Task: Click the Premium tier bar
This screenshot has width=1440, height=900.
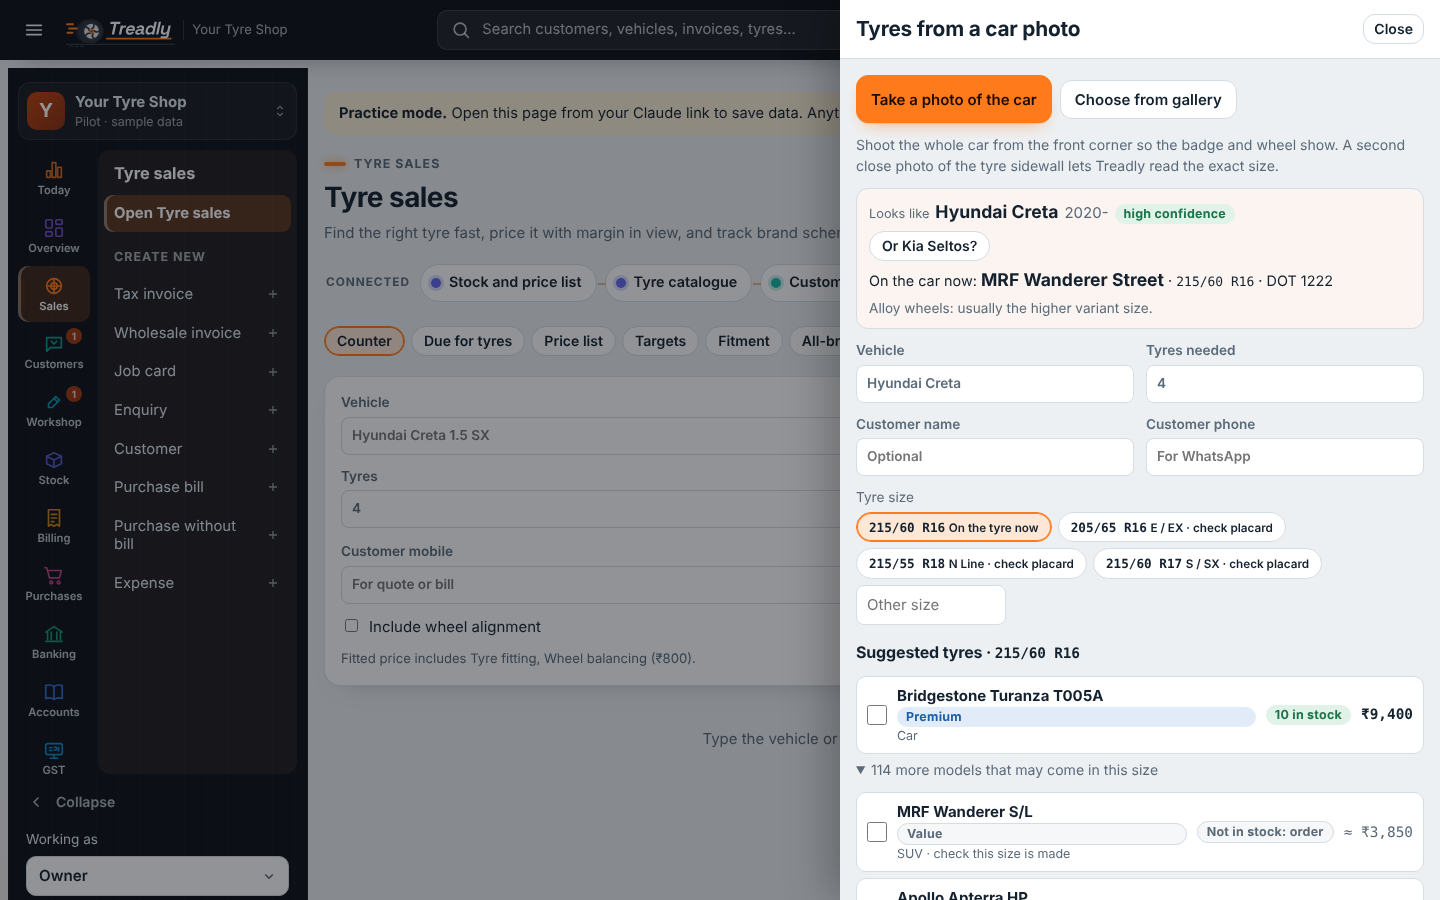Action: (x=1075, y=716)
